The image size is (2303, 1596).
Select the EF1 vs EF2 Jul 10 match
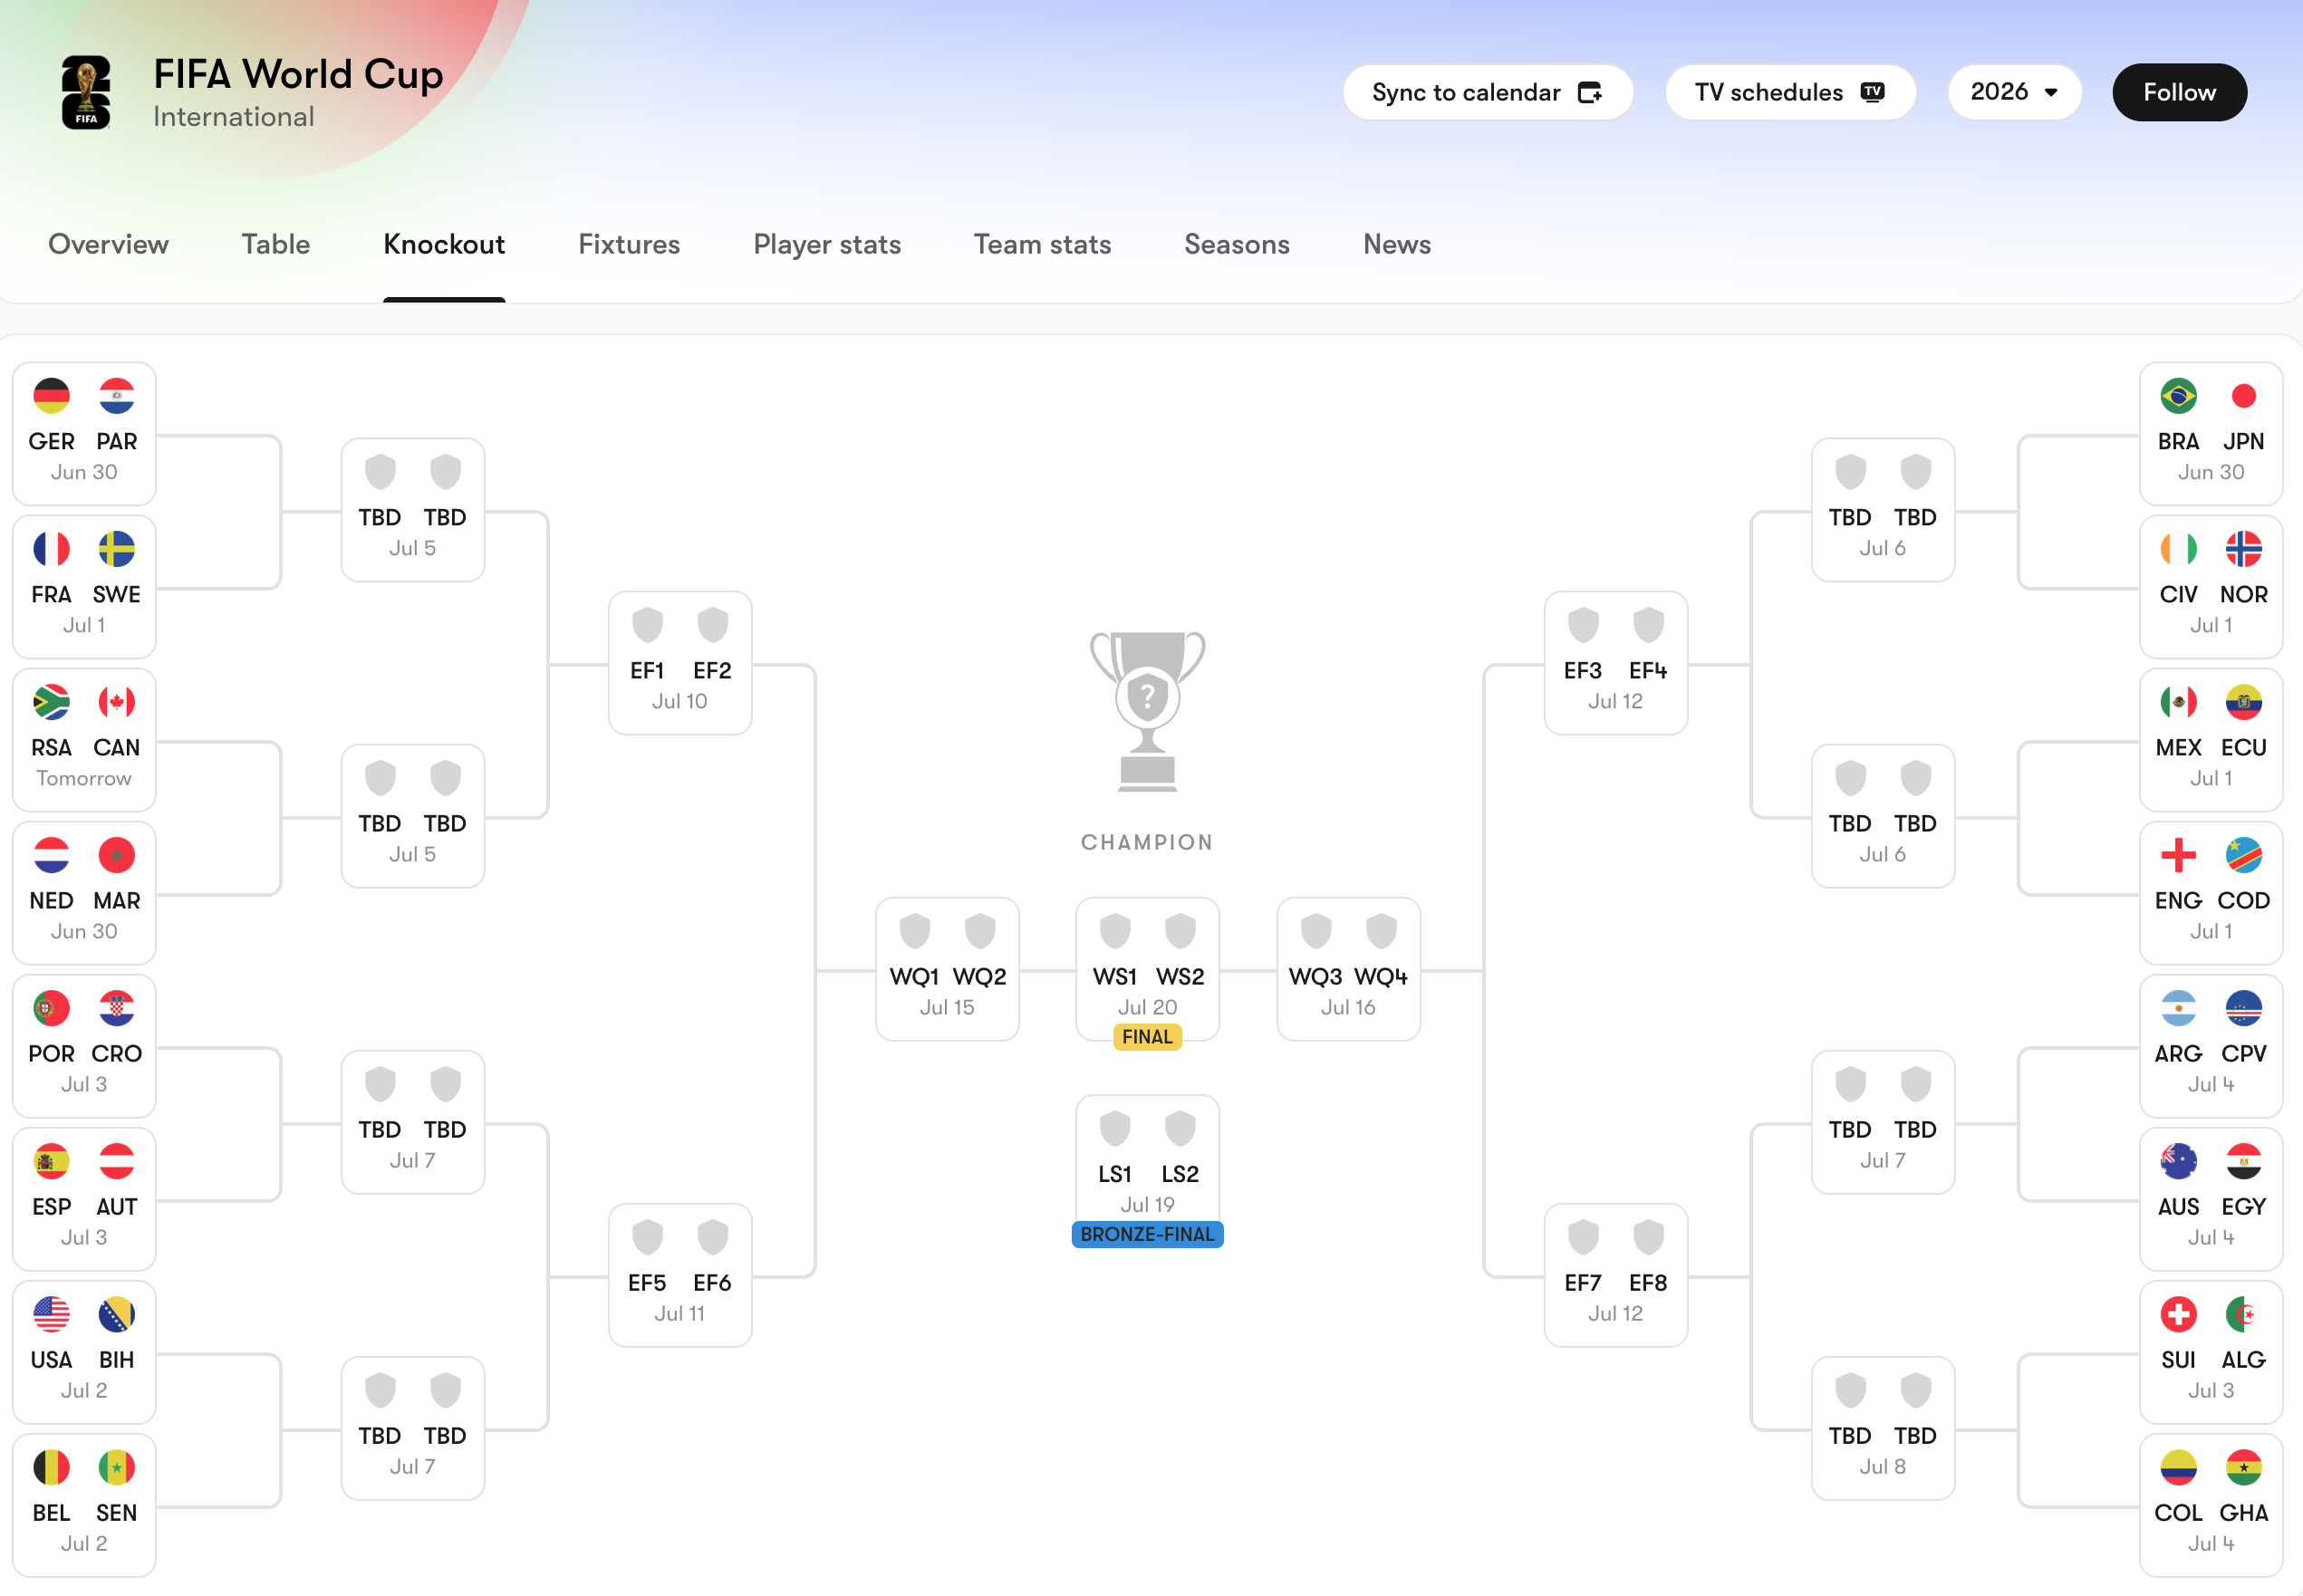680,663
